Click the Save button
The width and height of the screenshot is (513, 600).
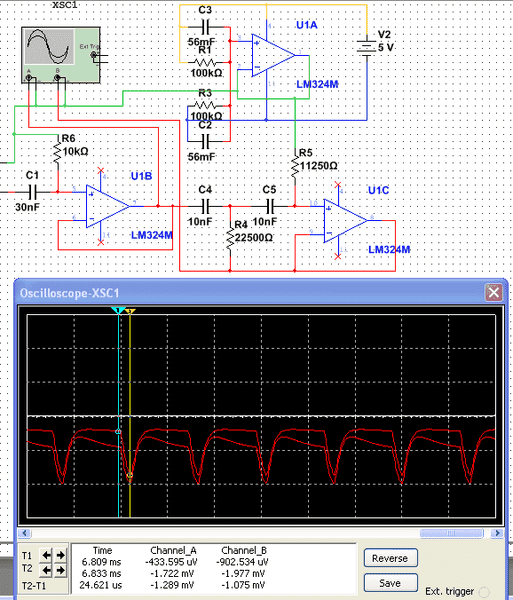390,583
